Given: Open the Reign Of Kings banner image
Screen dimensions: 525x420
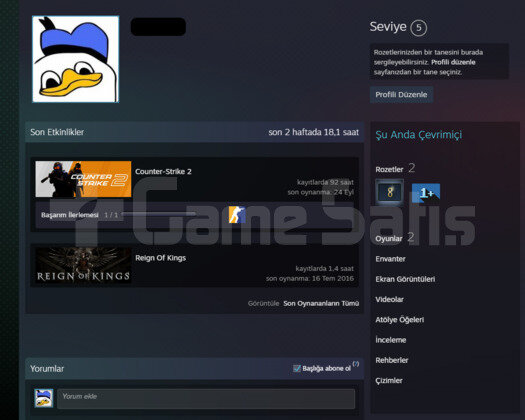Looking at the screenshot, I should tap(83, 266).
